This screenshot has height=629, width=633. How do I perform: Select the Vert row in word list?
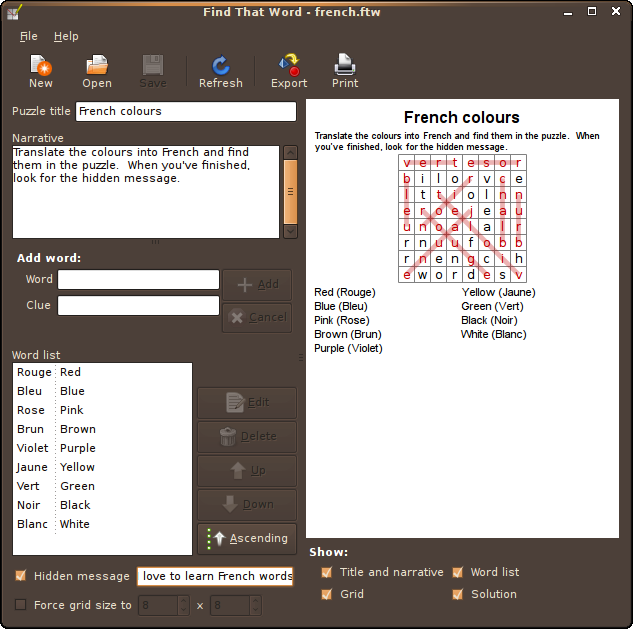click(103, 486)
